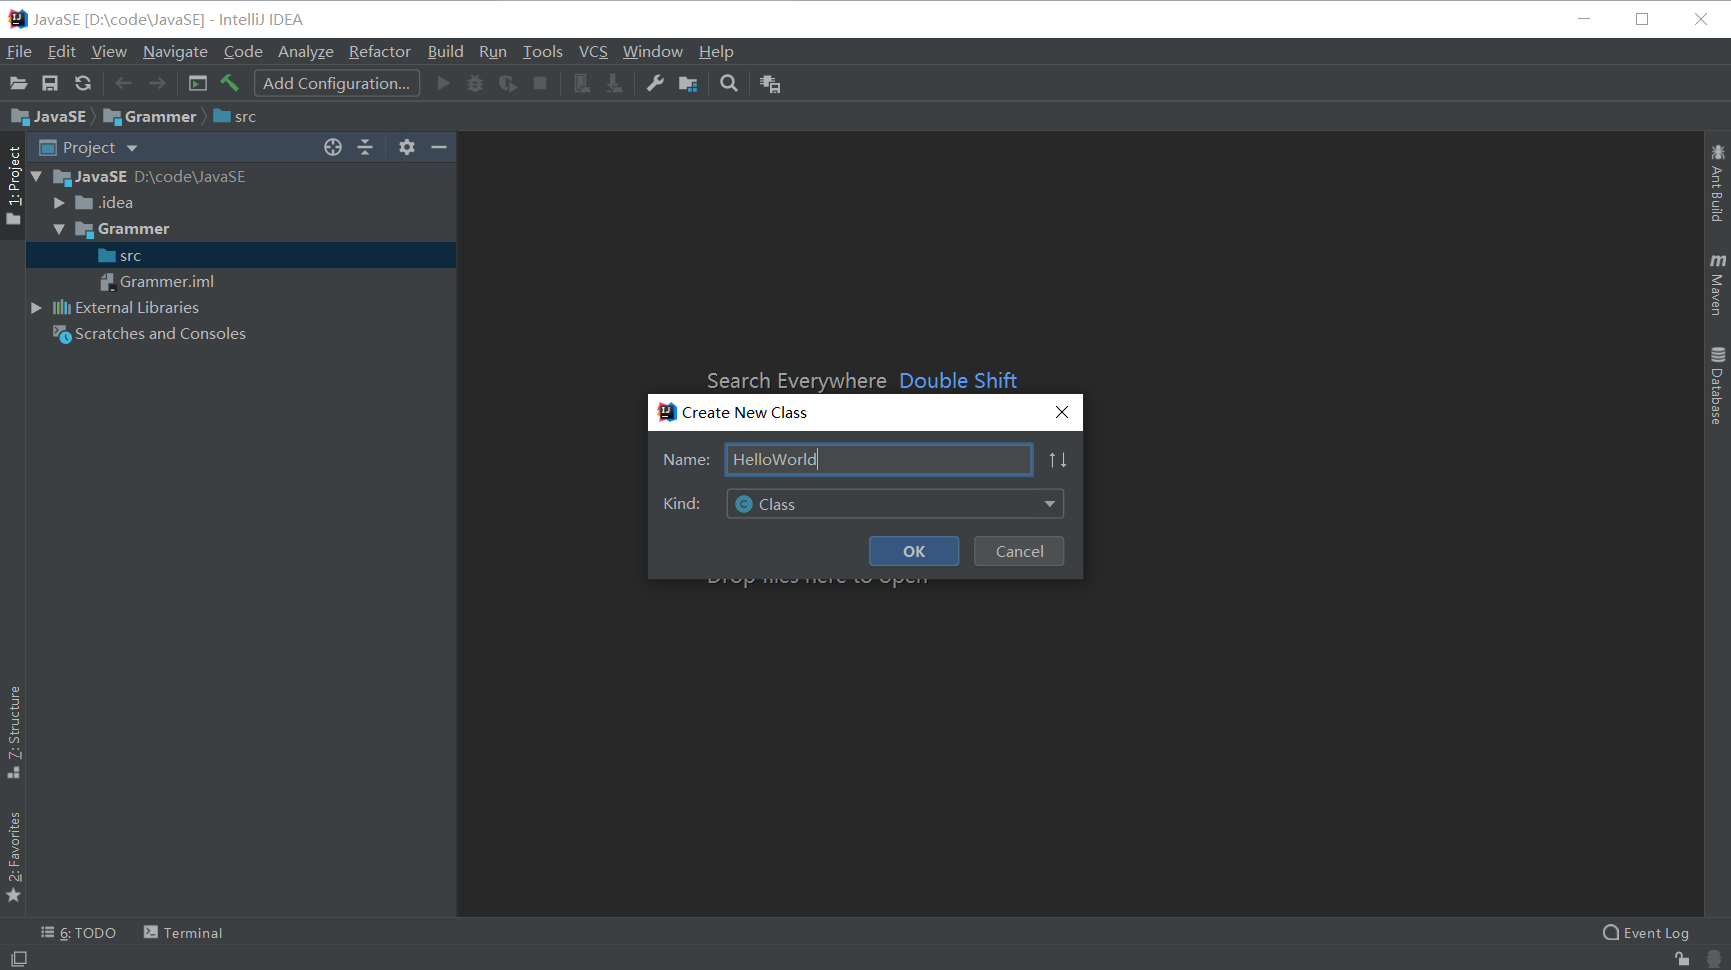The height and width of the screenshot is (970, 1731).
Task: Open the Refactor menu
Action: [379, 52]
